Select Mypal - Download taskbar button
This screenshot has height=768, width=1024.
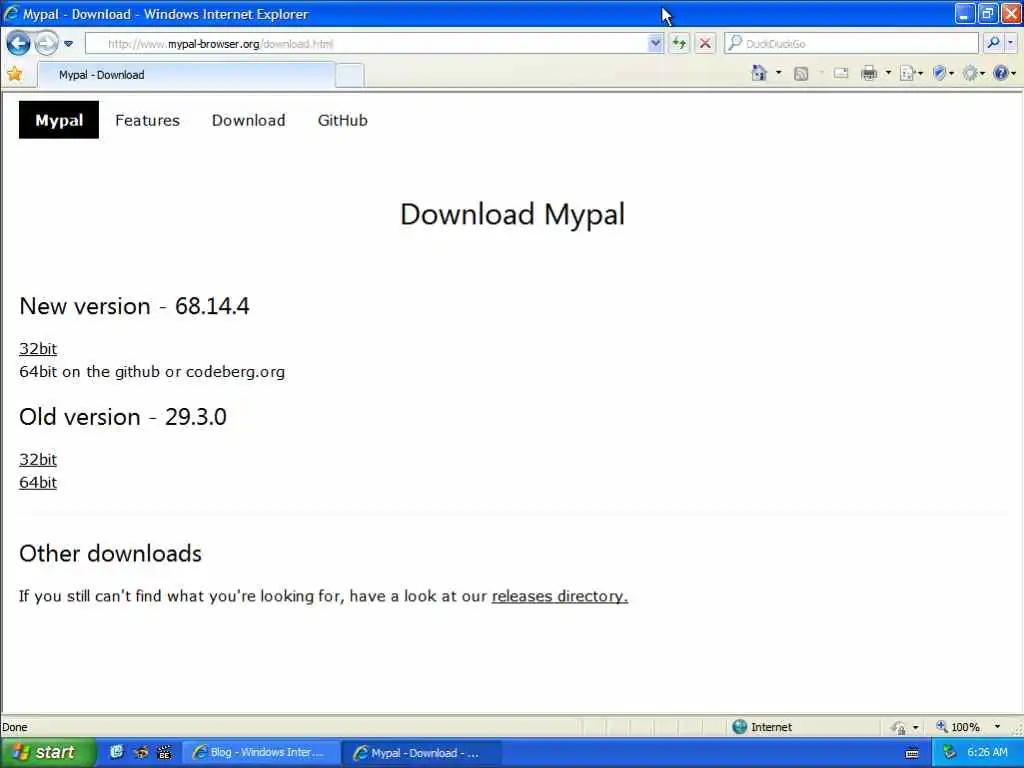click(x=422, y=753)
